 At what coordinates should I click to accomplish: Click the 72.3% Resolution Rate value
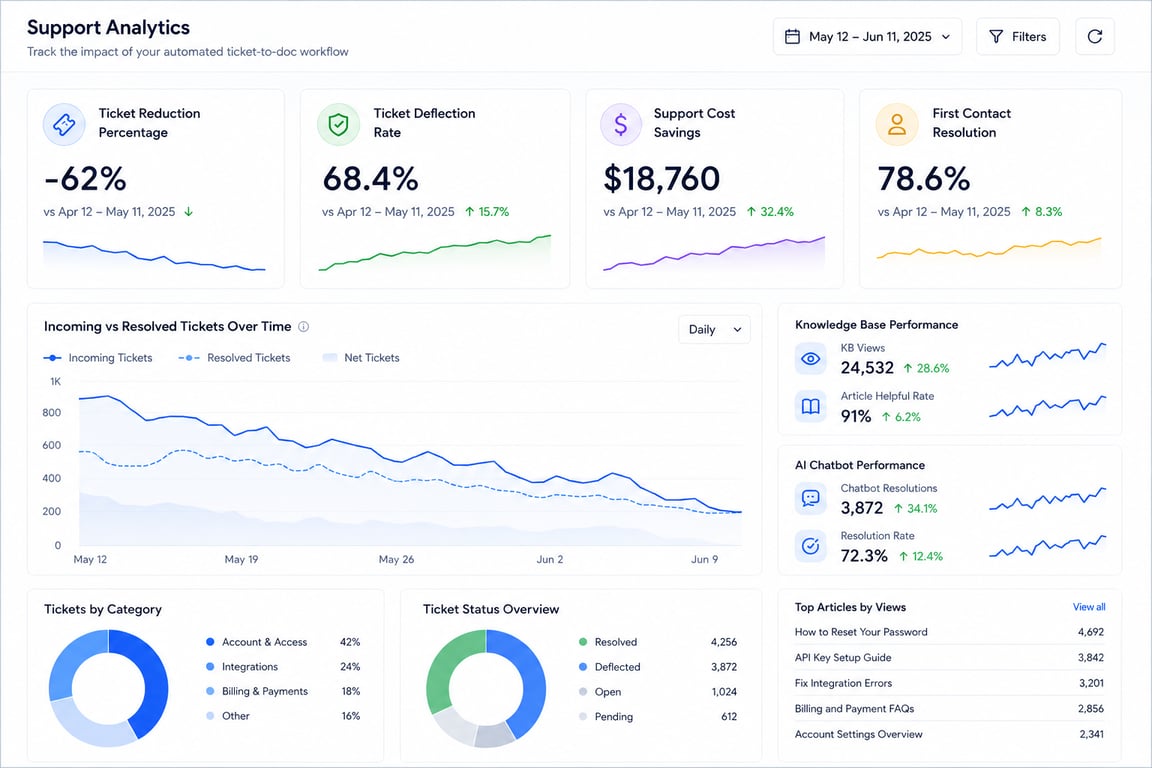pyautogui.click(x=864, y=556)
